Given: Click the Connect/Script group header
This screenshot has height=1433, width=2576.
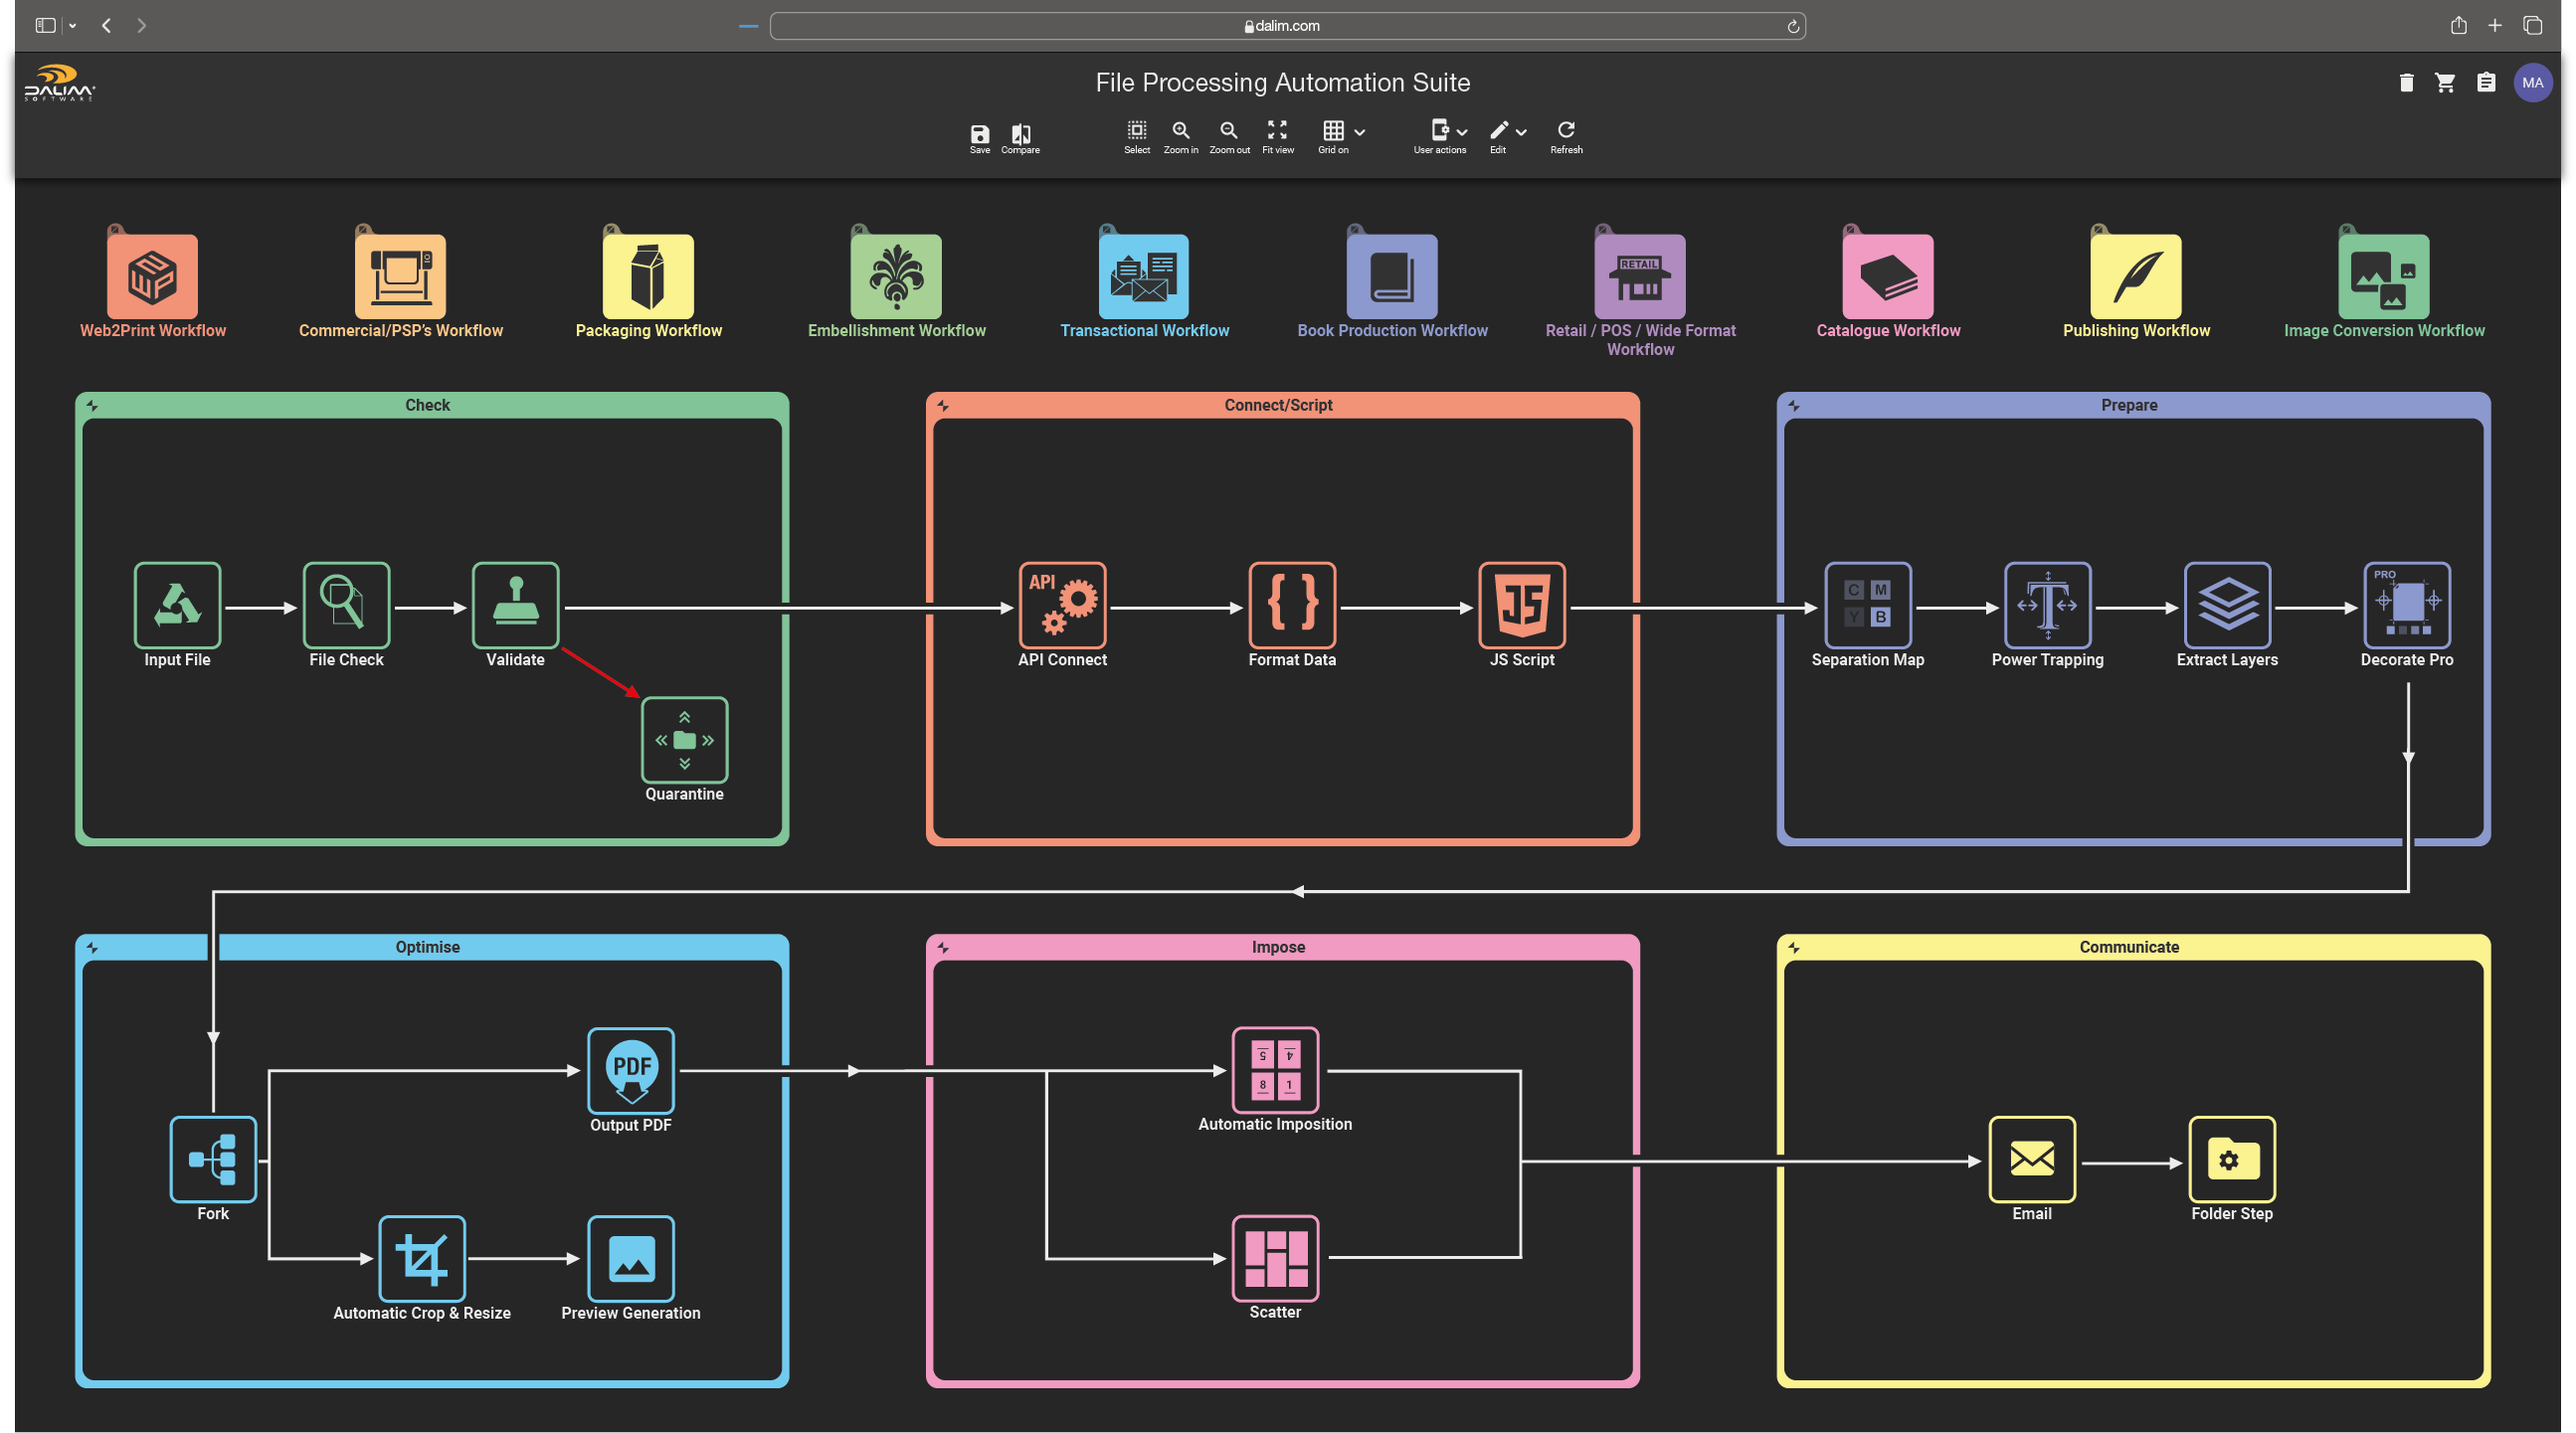Looking at the screenshot, I should point(1282,405).
